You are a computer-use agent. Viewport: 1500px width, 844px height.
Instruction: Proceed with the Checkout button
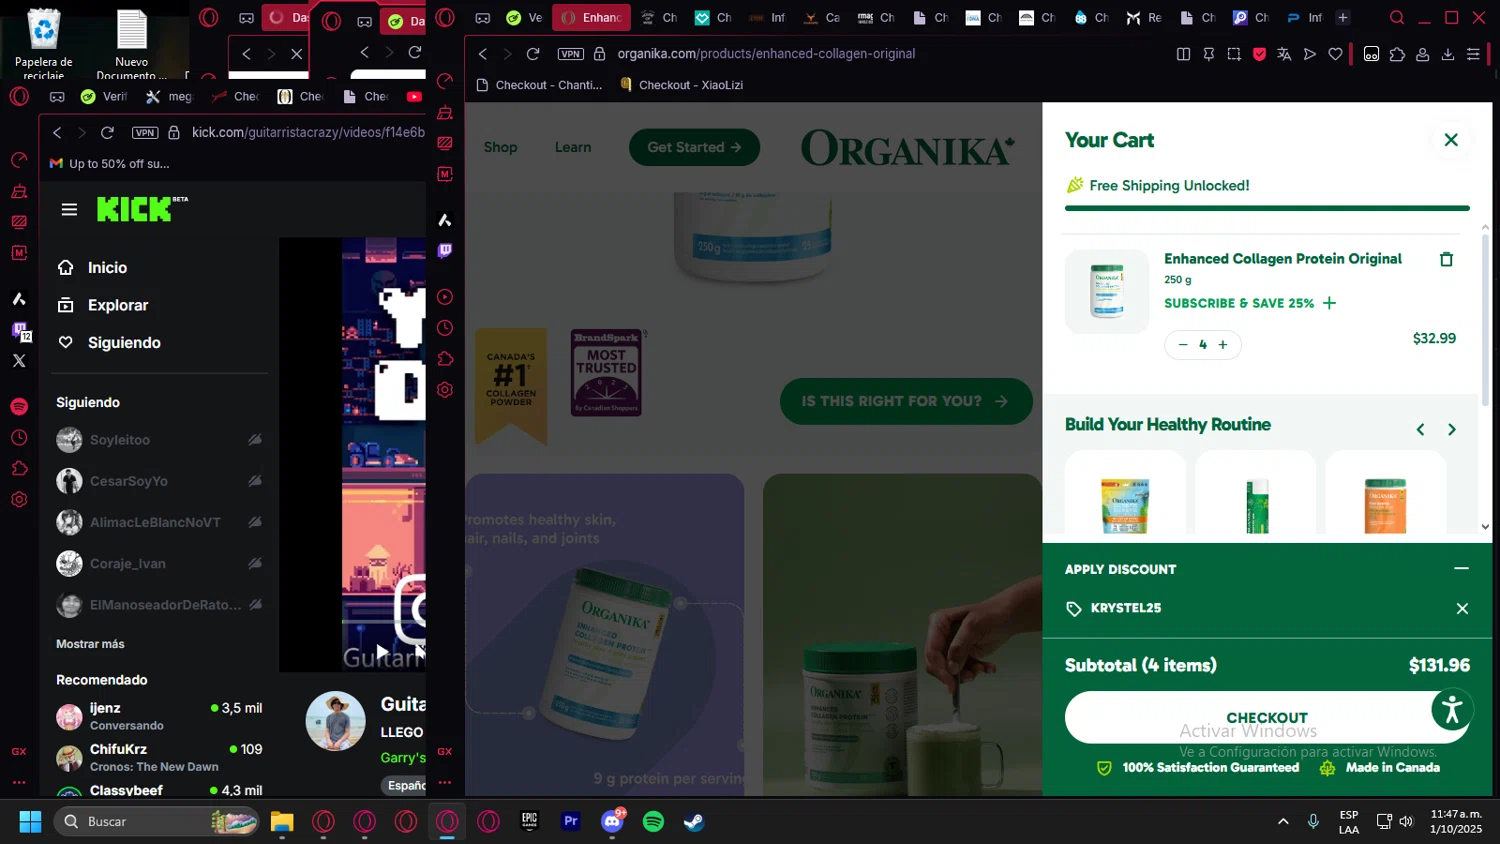[x=1267, y=717]
